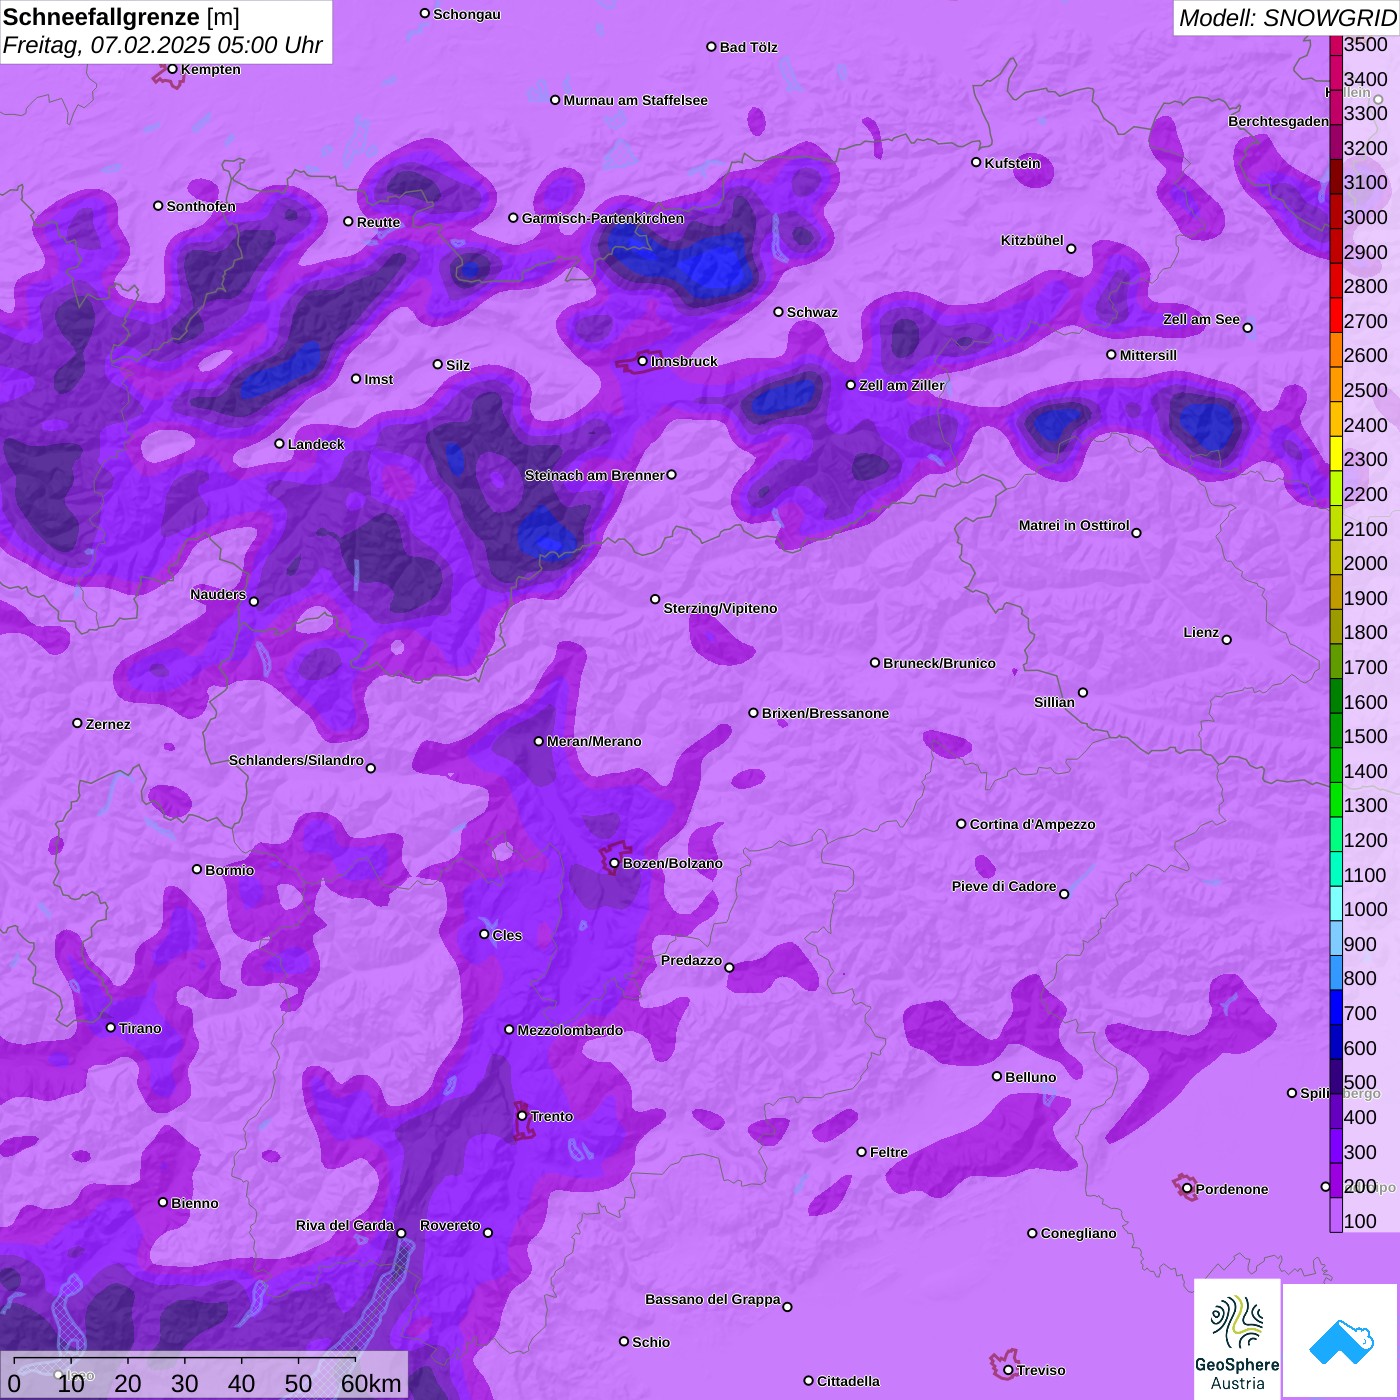1400x1400 pixels.
Task: Select the 3500 swatch in the legend
Action: 1336,45
